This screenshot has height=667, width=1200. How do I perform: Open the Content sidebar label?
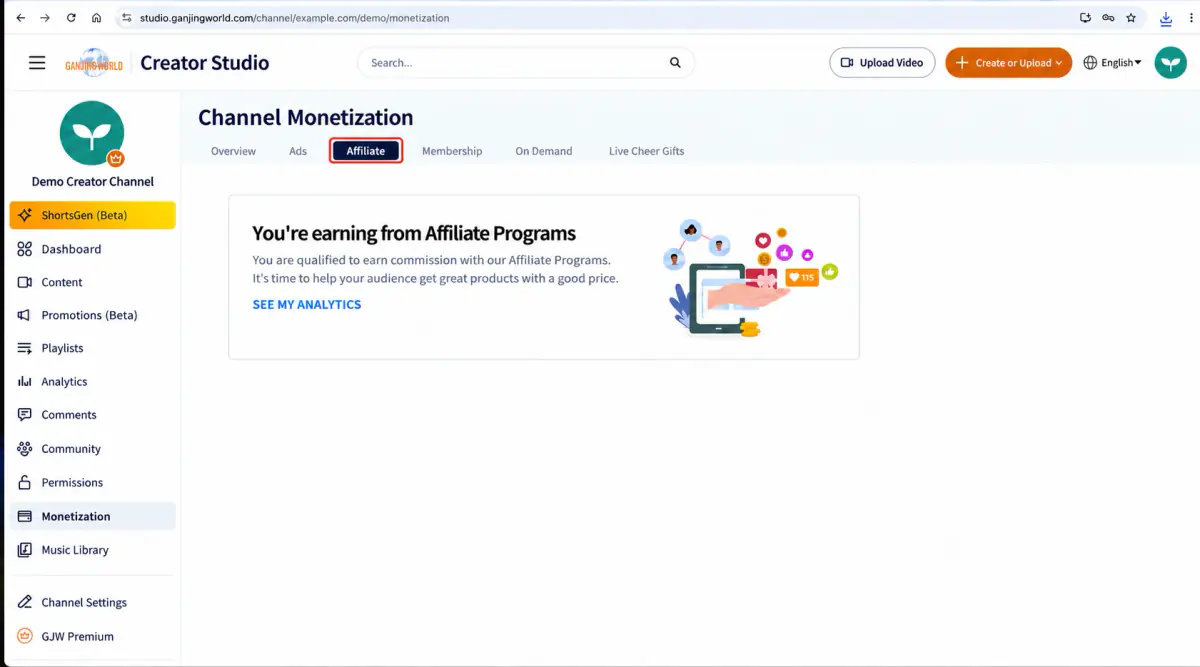tap(62, 282)
